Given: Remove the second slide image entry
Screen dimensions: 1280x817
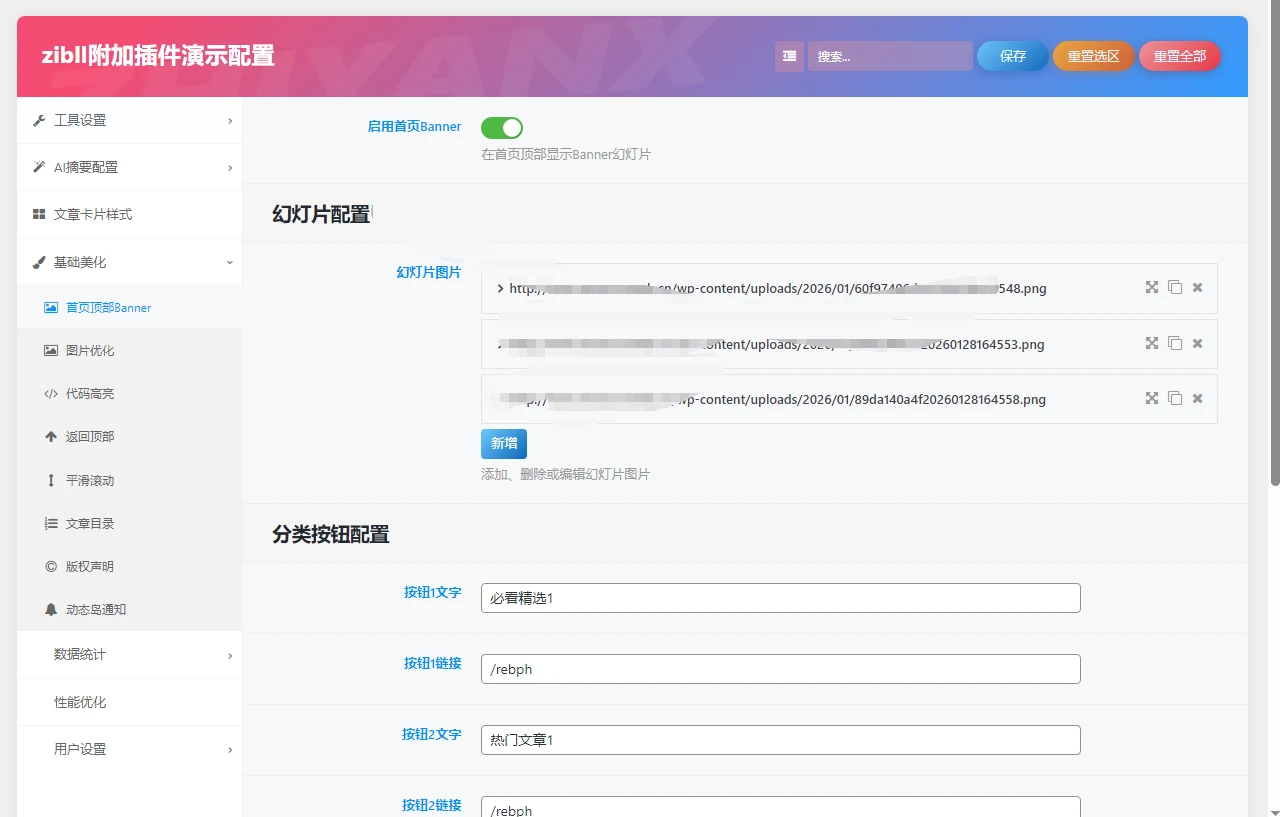Looking at the screenshot, I should 1198,343.
